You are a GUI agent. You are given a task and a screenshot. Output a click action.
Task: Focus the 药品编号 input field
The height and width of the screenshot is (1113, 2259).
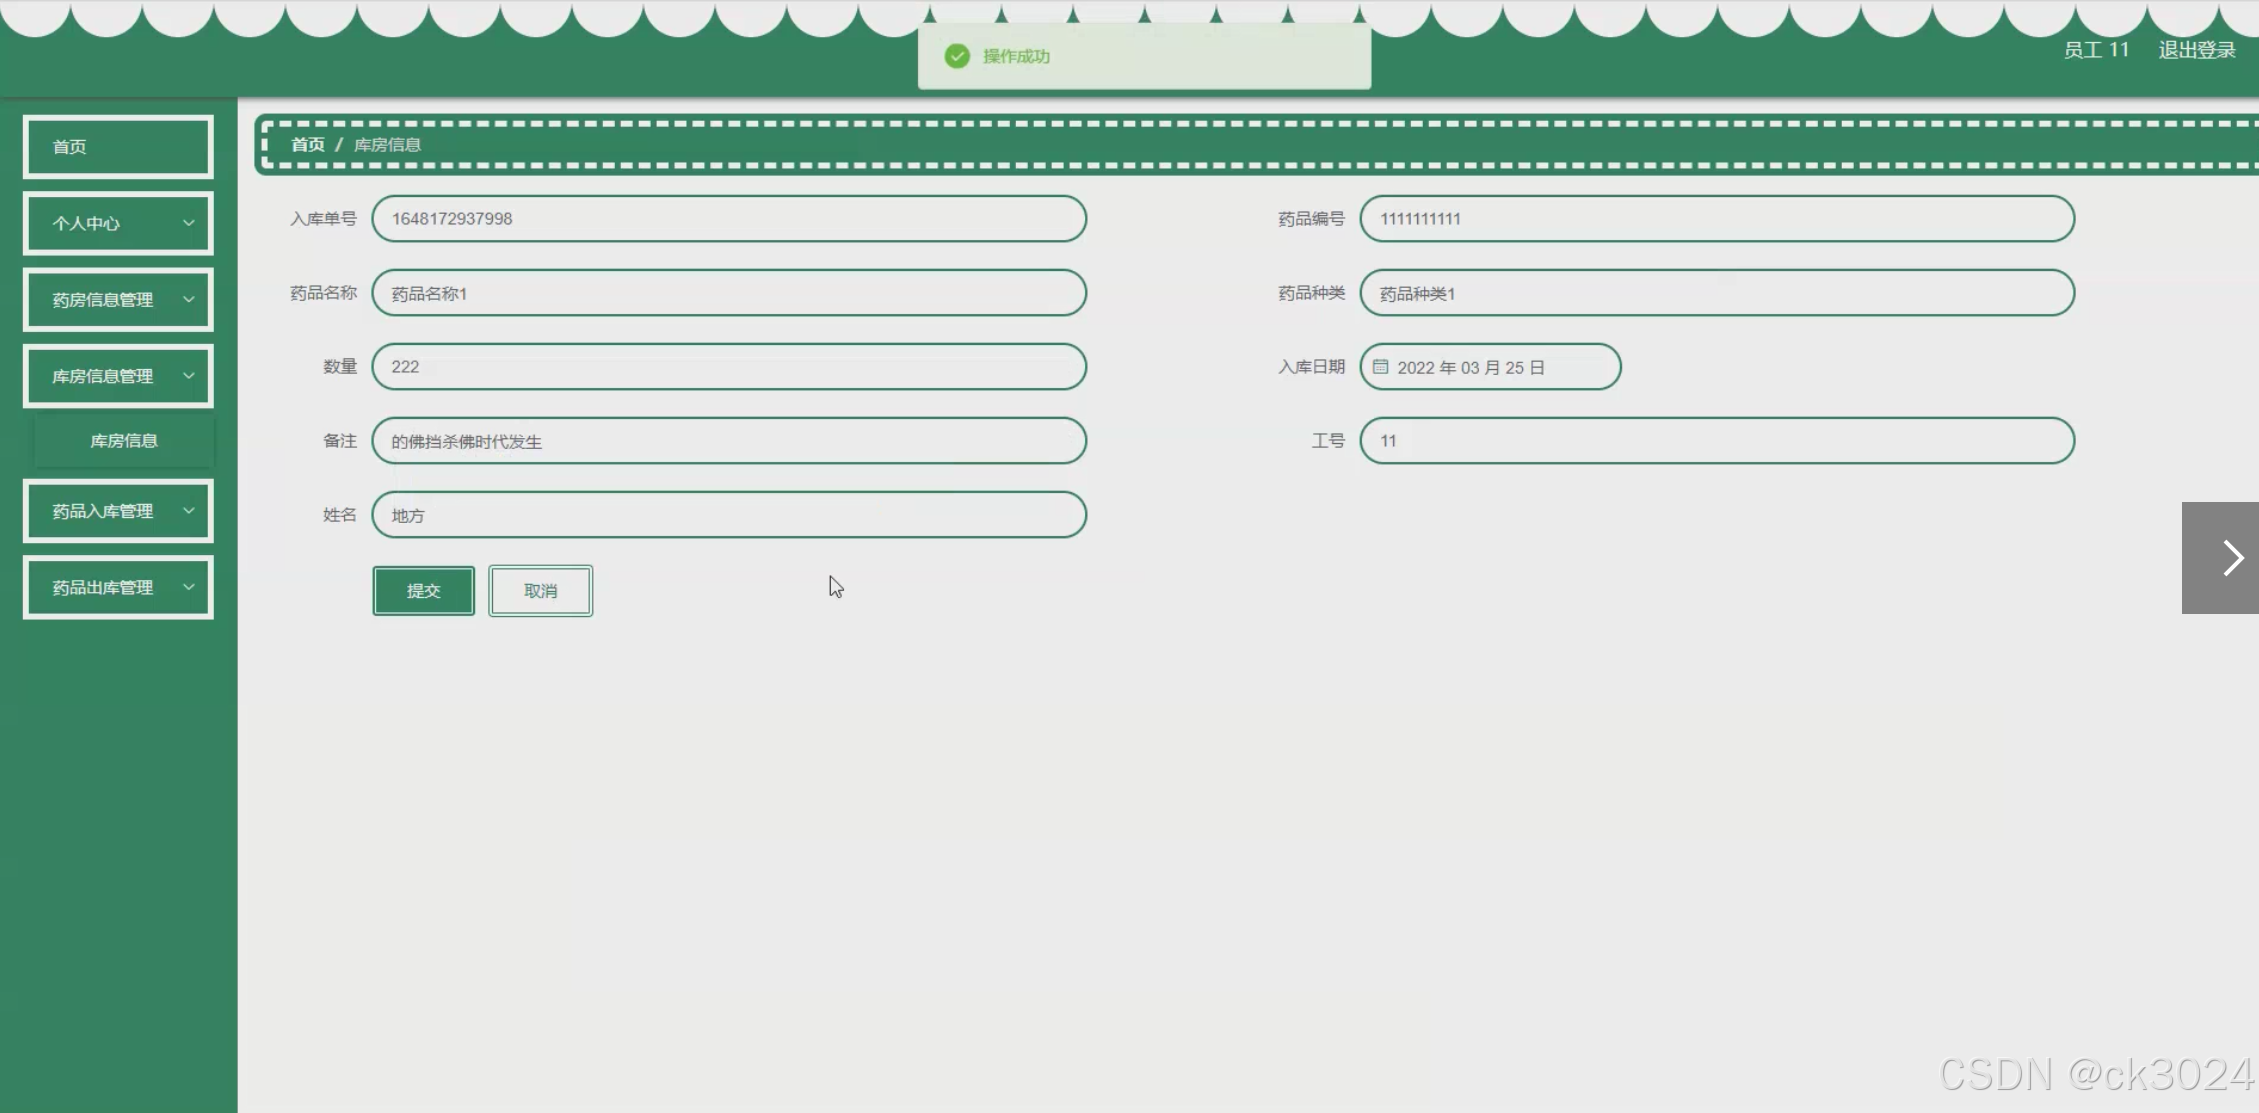[1716, 219]
